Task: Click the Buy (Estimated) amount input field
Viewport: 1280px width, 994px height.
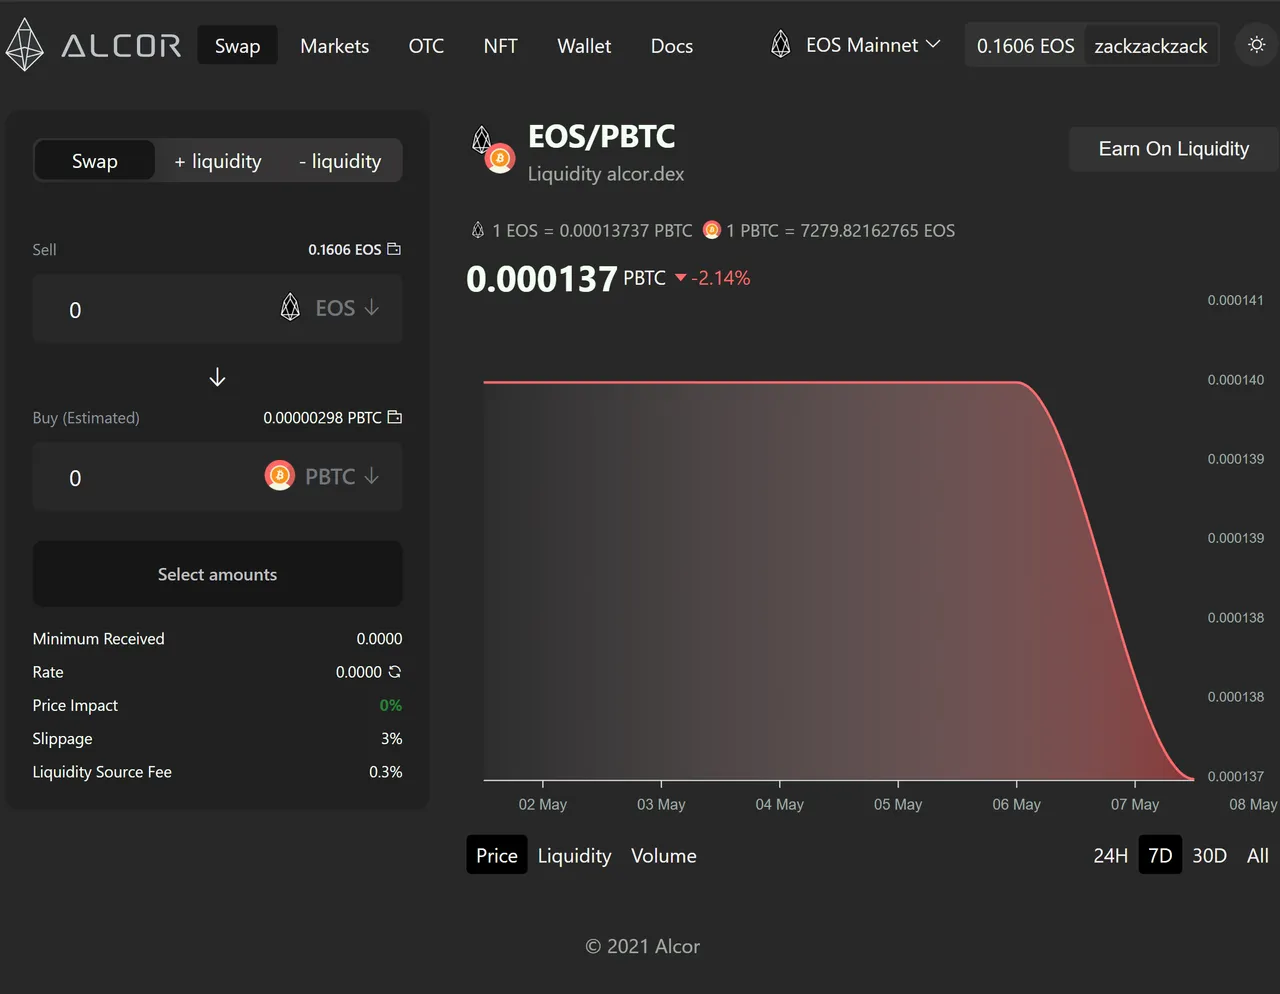Action: 218,477
